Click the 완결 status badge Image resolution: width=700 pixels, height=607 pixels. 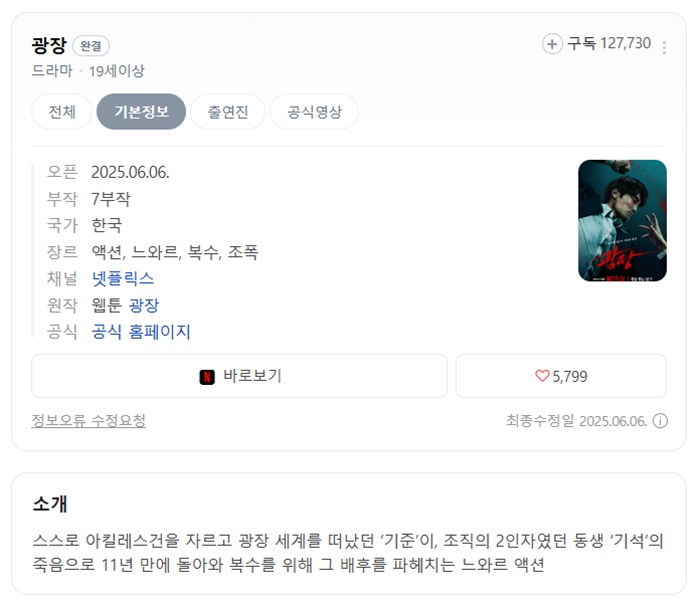click(x=91, y=46)
